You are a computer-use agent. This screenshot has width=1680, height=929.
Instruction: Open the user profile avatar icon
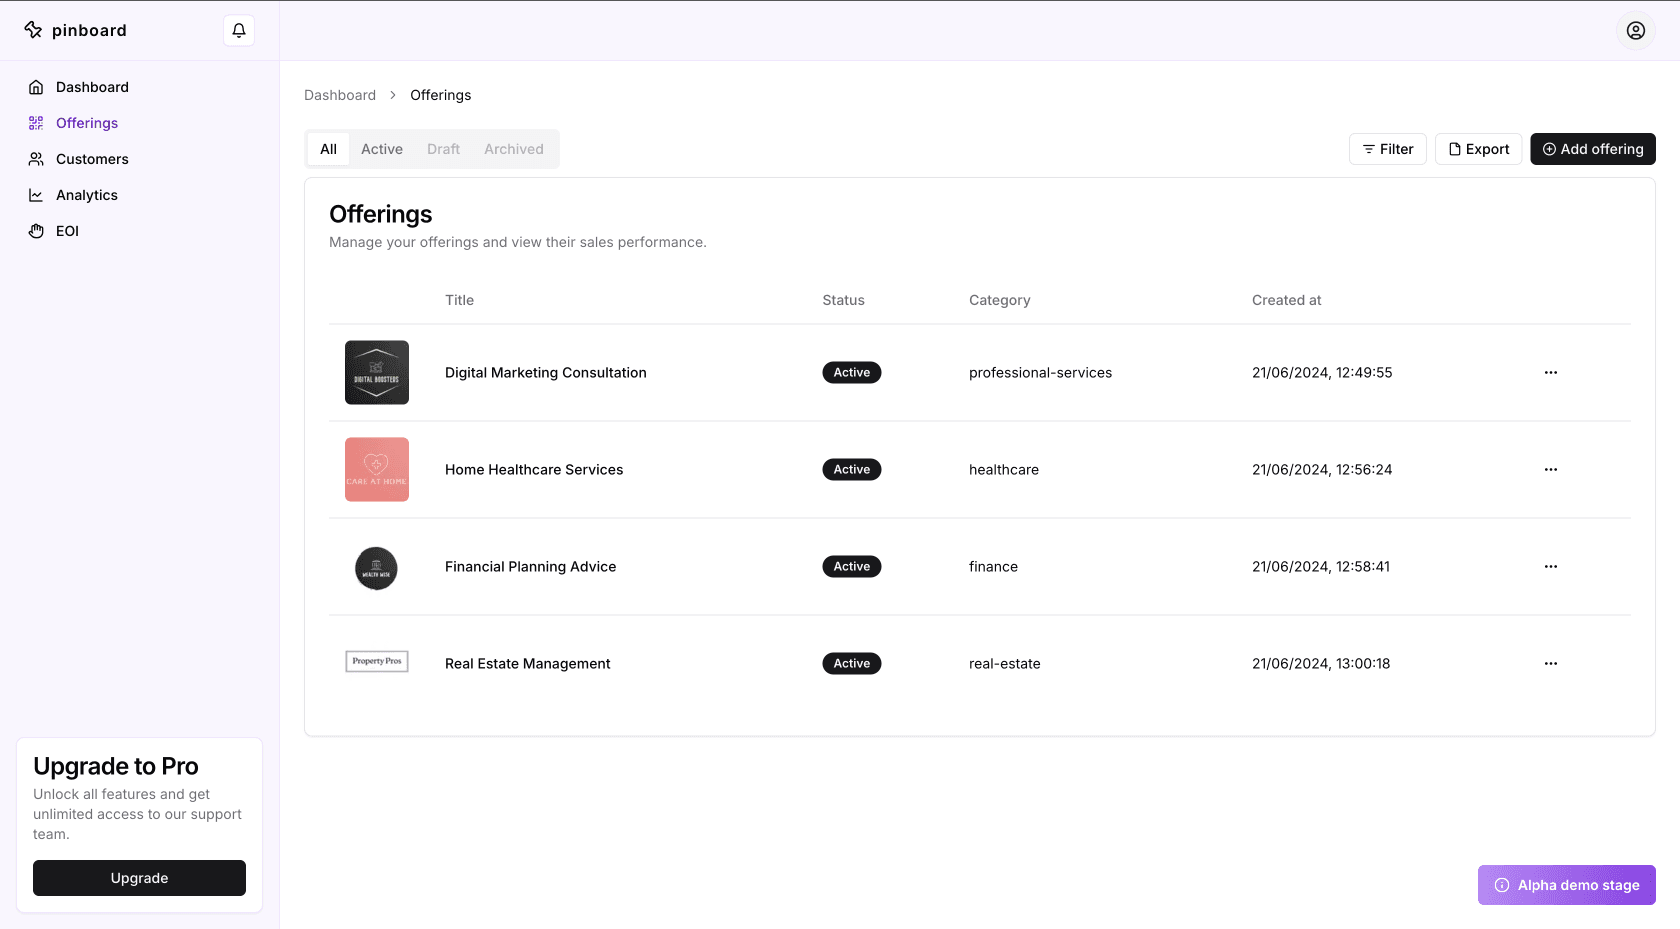(1635, 31)
